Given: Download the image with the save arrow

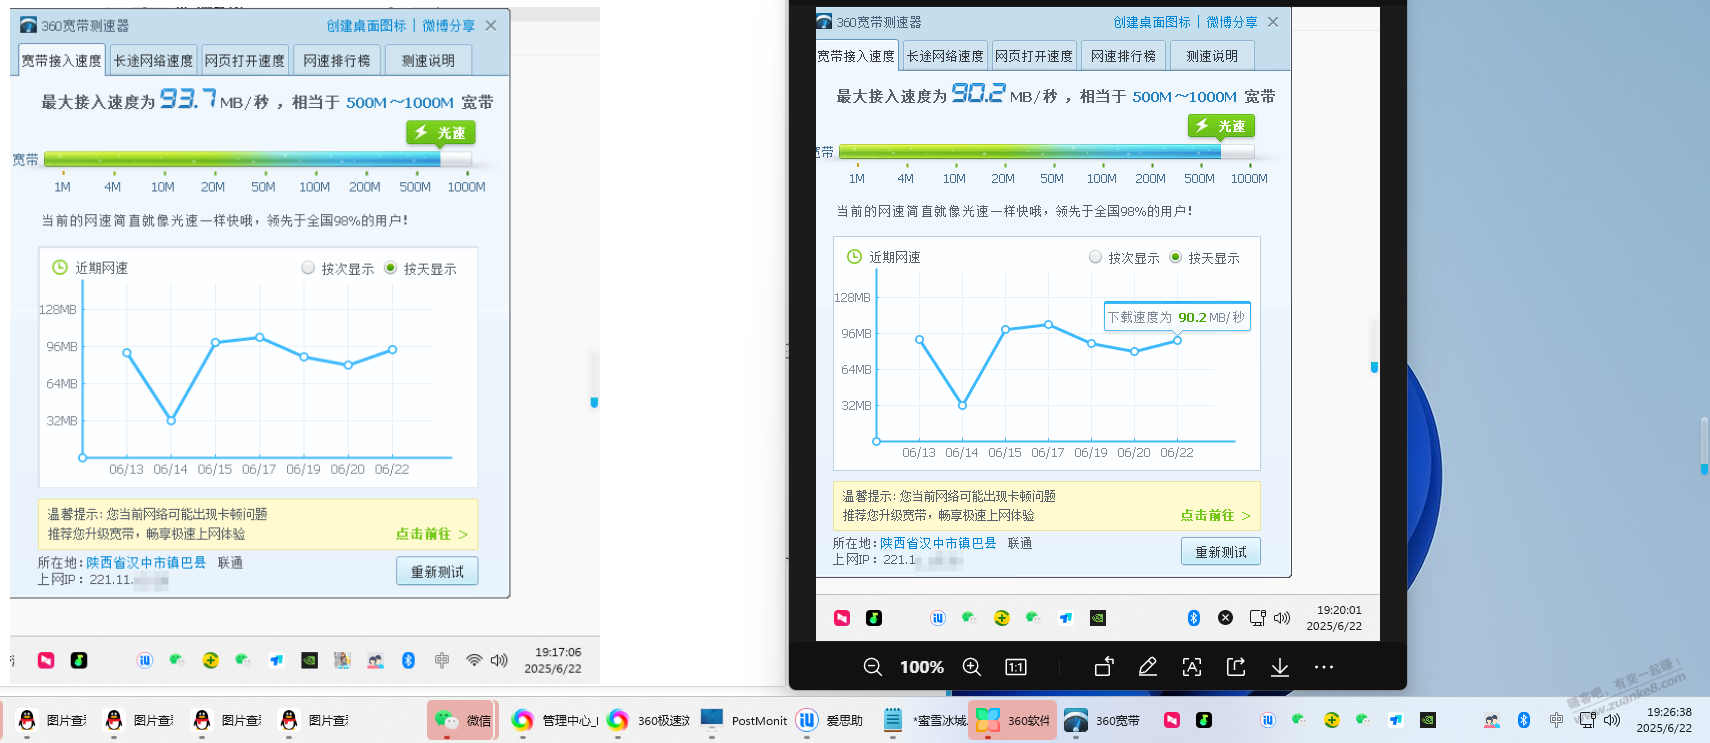Looking at the screenshot, I should click(1280, 667).
